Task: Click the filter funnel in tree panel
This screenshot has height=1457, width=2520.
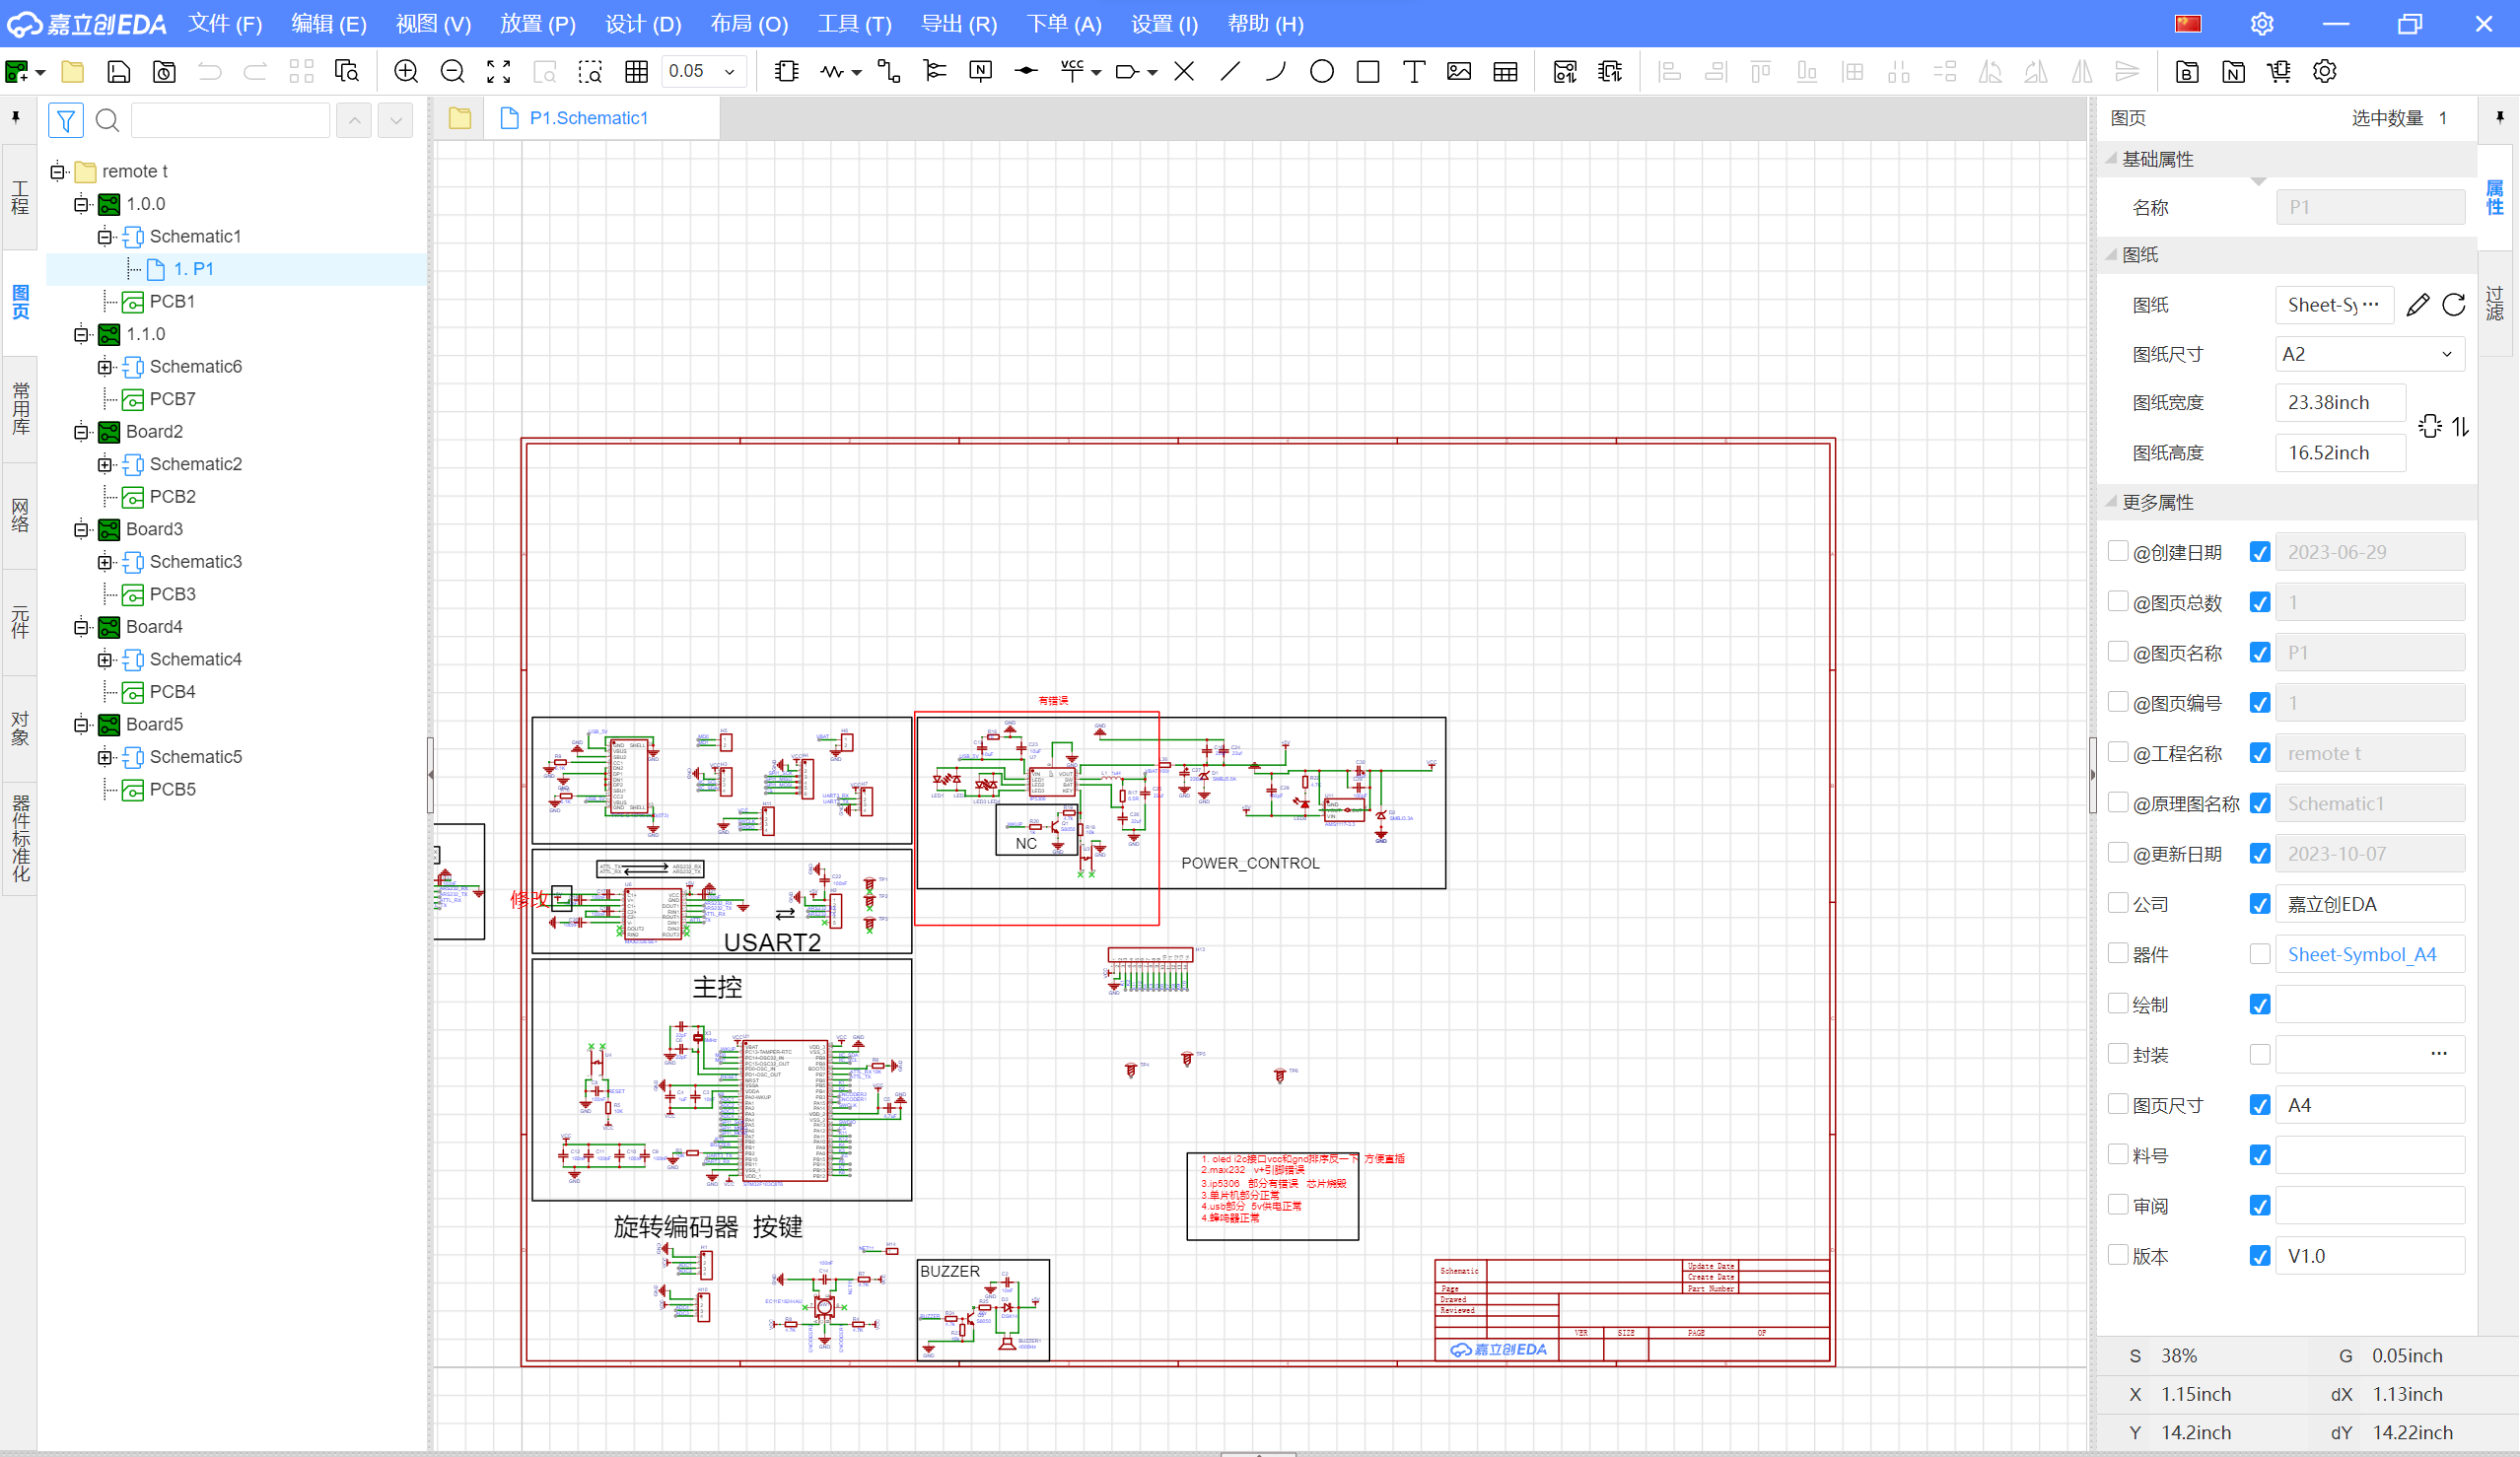Action: pos(66,120)
